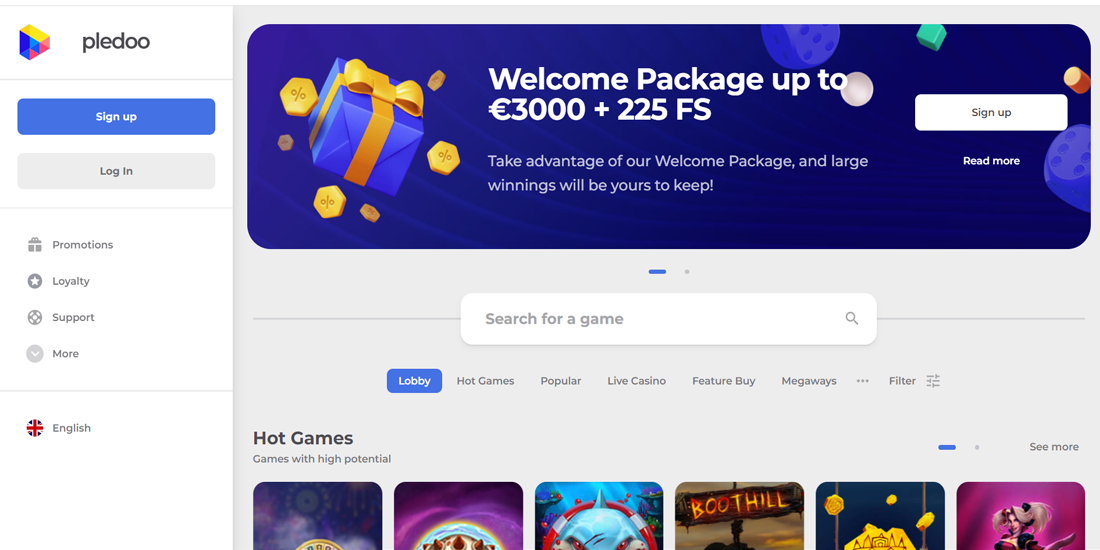The height and width of the screenshot is (550, 1100).
Task: Click the Loyalty star icon
Action: (x=34, y=281)
